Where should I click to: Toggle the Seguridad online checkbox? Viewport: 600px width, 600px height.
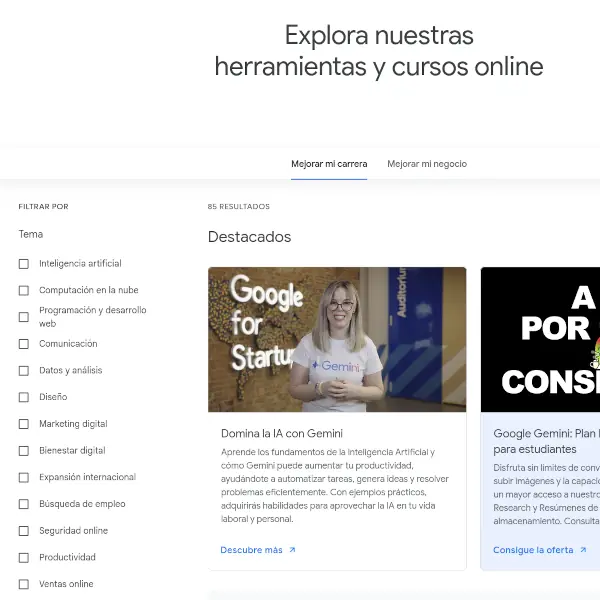click(24, 531)
